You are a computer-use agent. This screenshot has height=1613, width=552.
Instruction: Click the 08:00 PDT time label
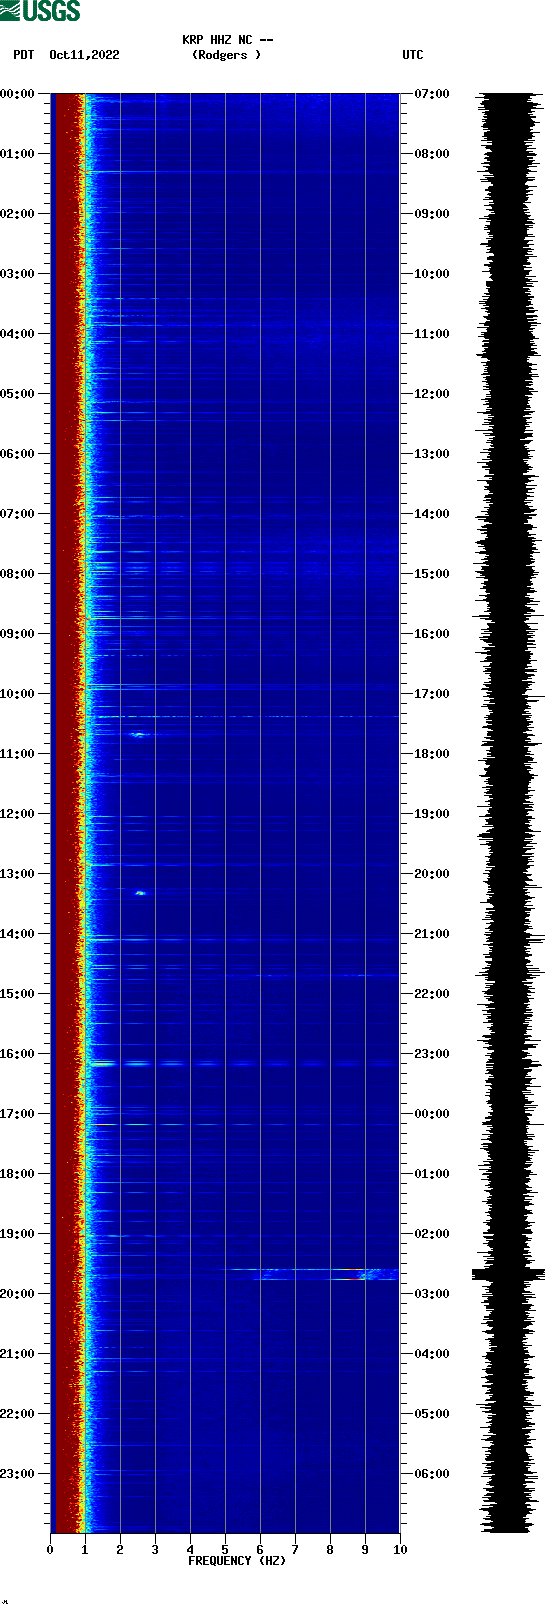click(18, 574)
